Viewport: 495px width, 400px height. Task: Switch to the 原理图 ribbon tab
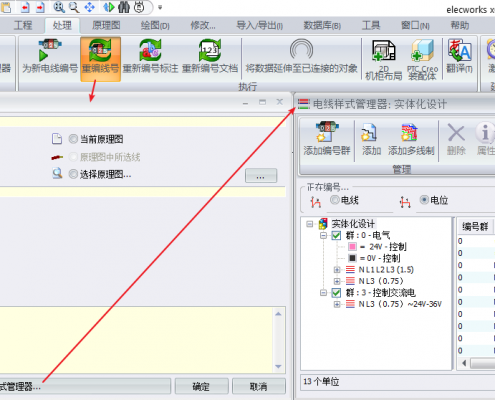(x=106, y=25)
